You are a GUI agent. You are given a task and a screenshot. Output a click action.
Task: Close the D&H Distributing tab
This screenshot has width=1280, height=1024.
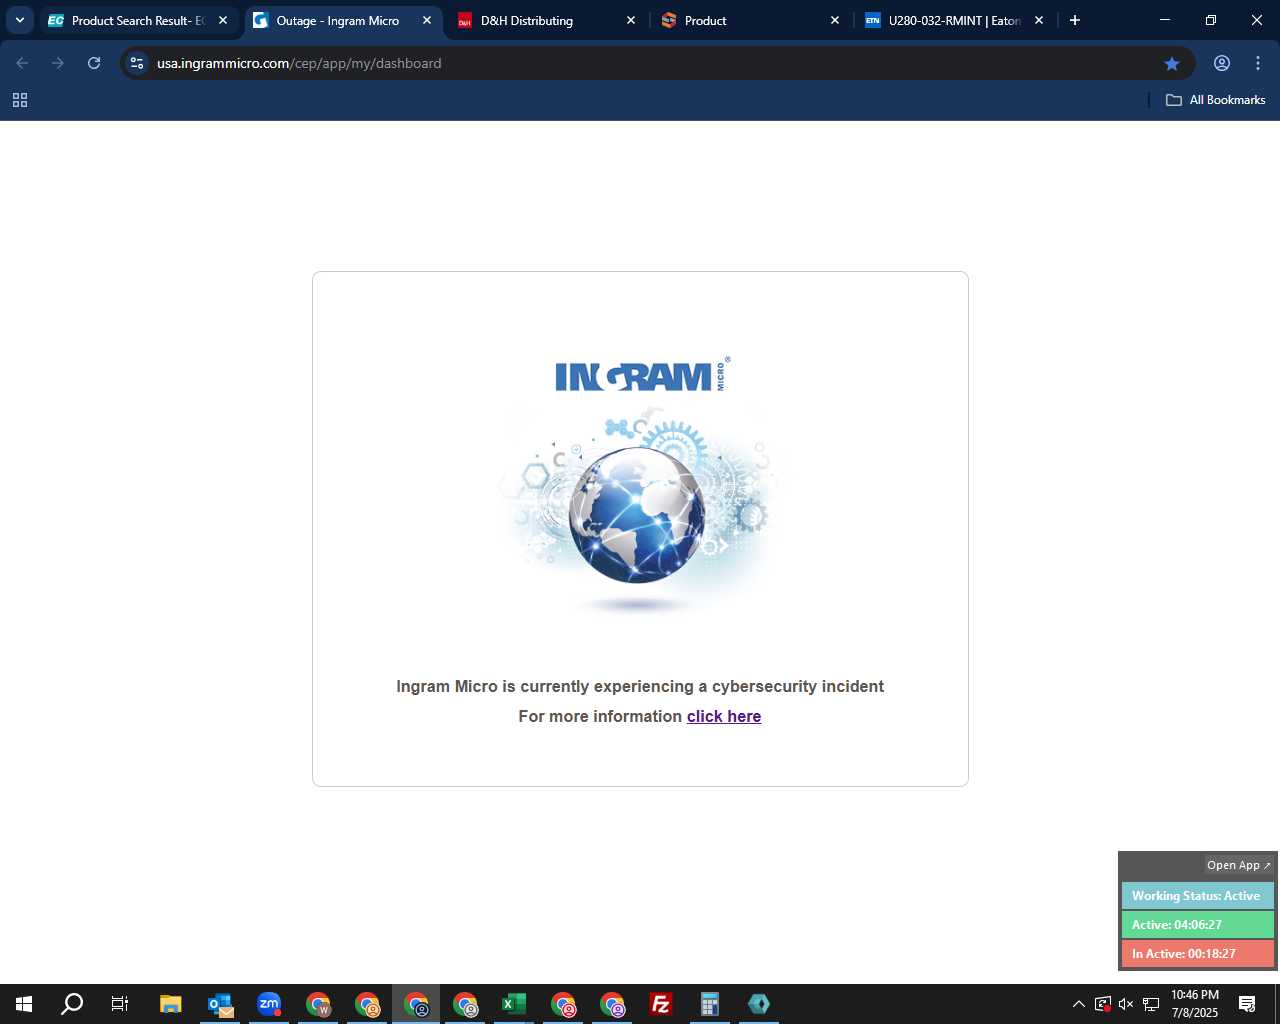[x=631, y=20]
